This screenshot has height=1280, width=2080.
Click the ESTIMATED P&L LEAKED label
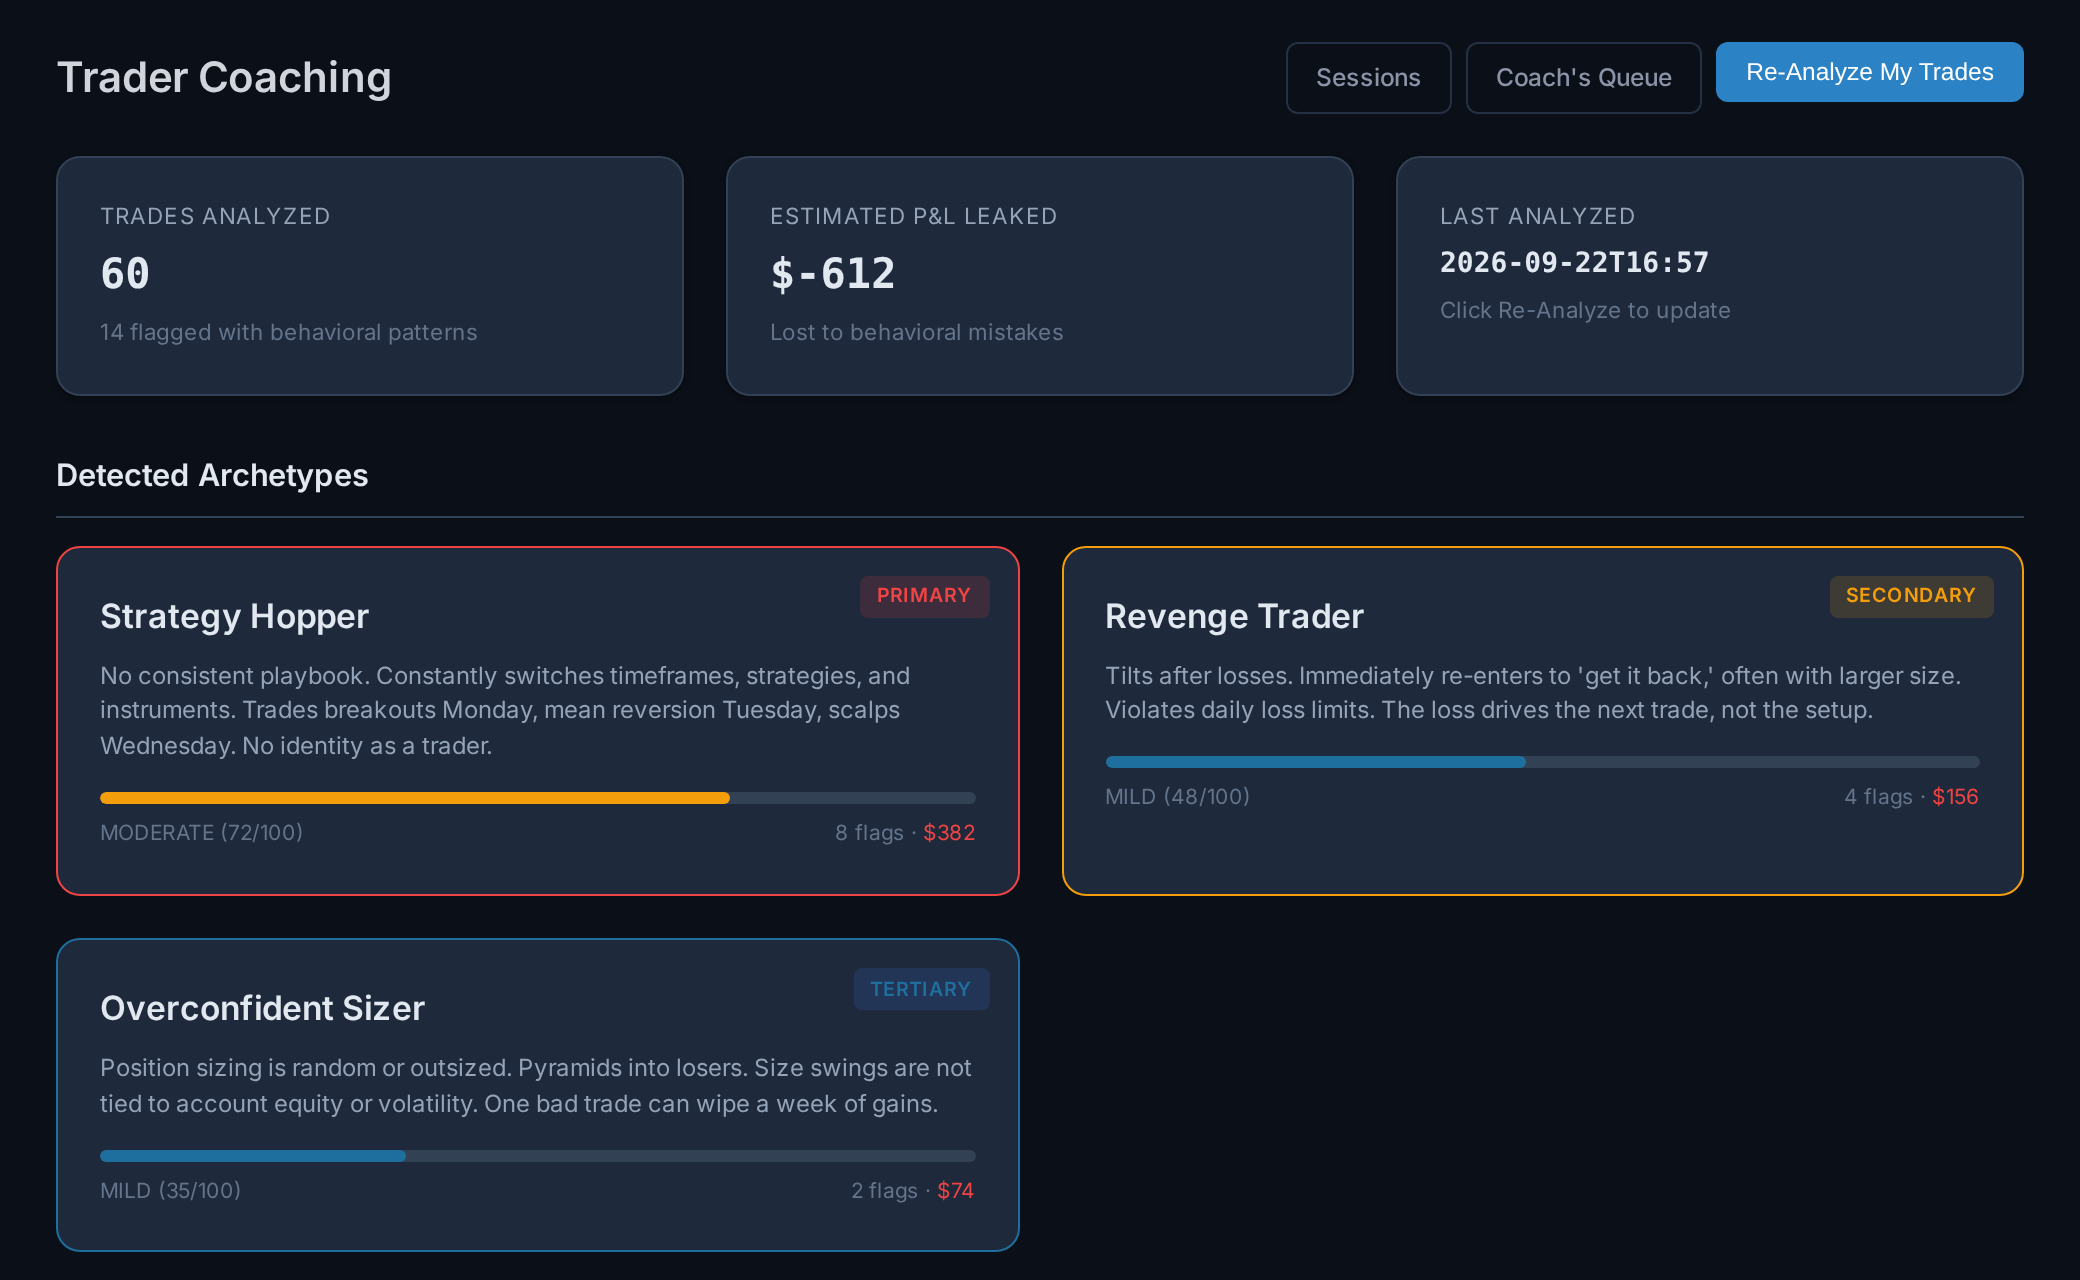click(x=913, y=217)
